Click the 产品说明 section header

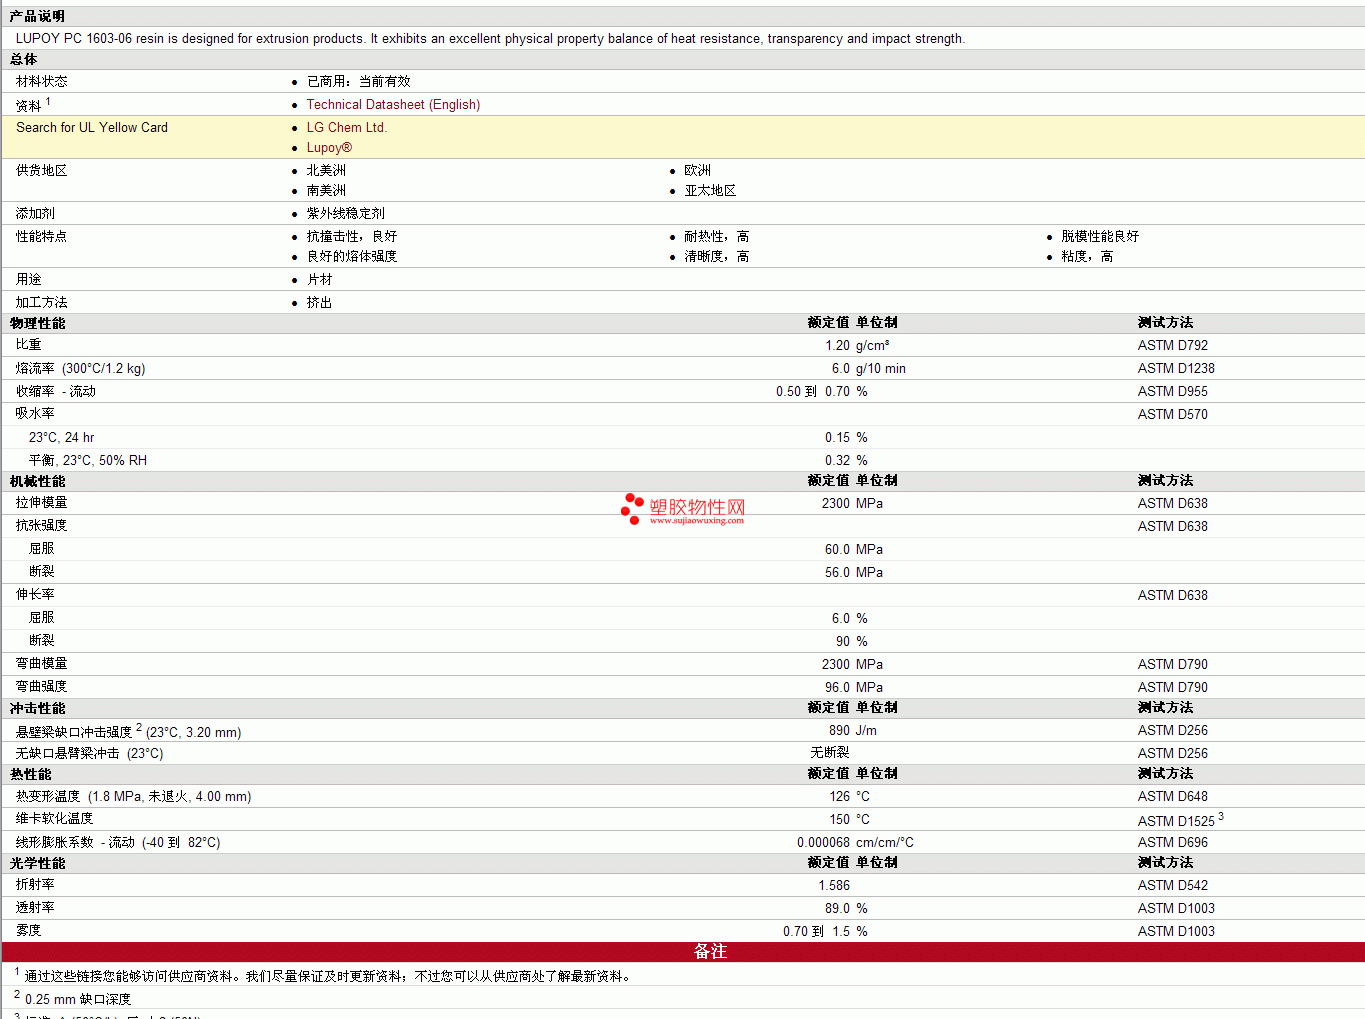(x=37, y=16)
